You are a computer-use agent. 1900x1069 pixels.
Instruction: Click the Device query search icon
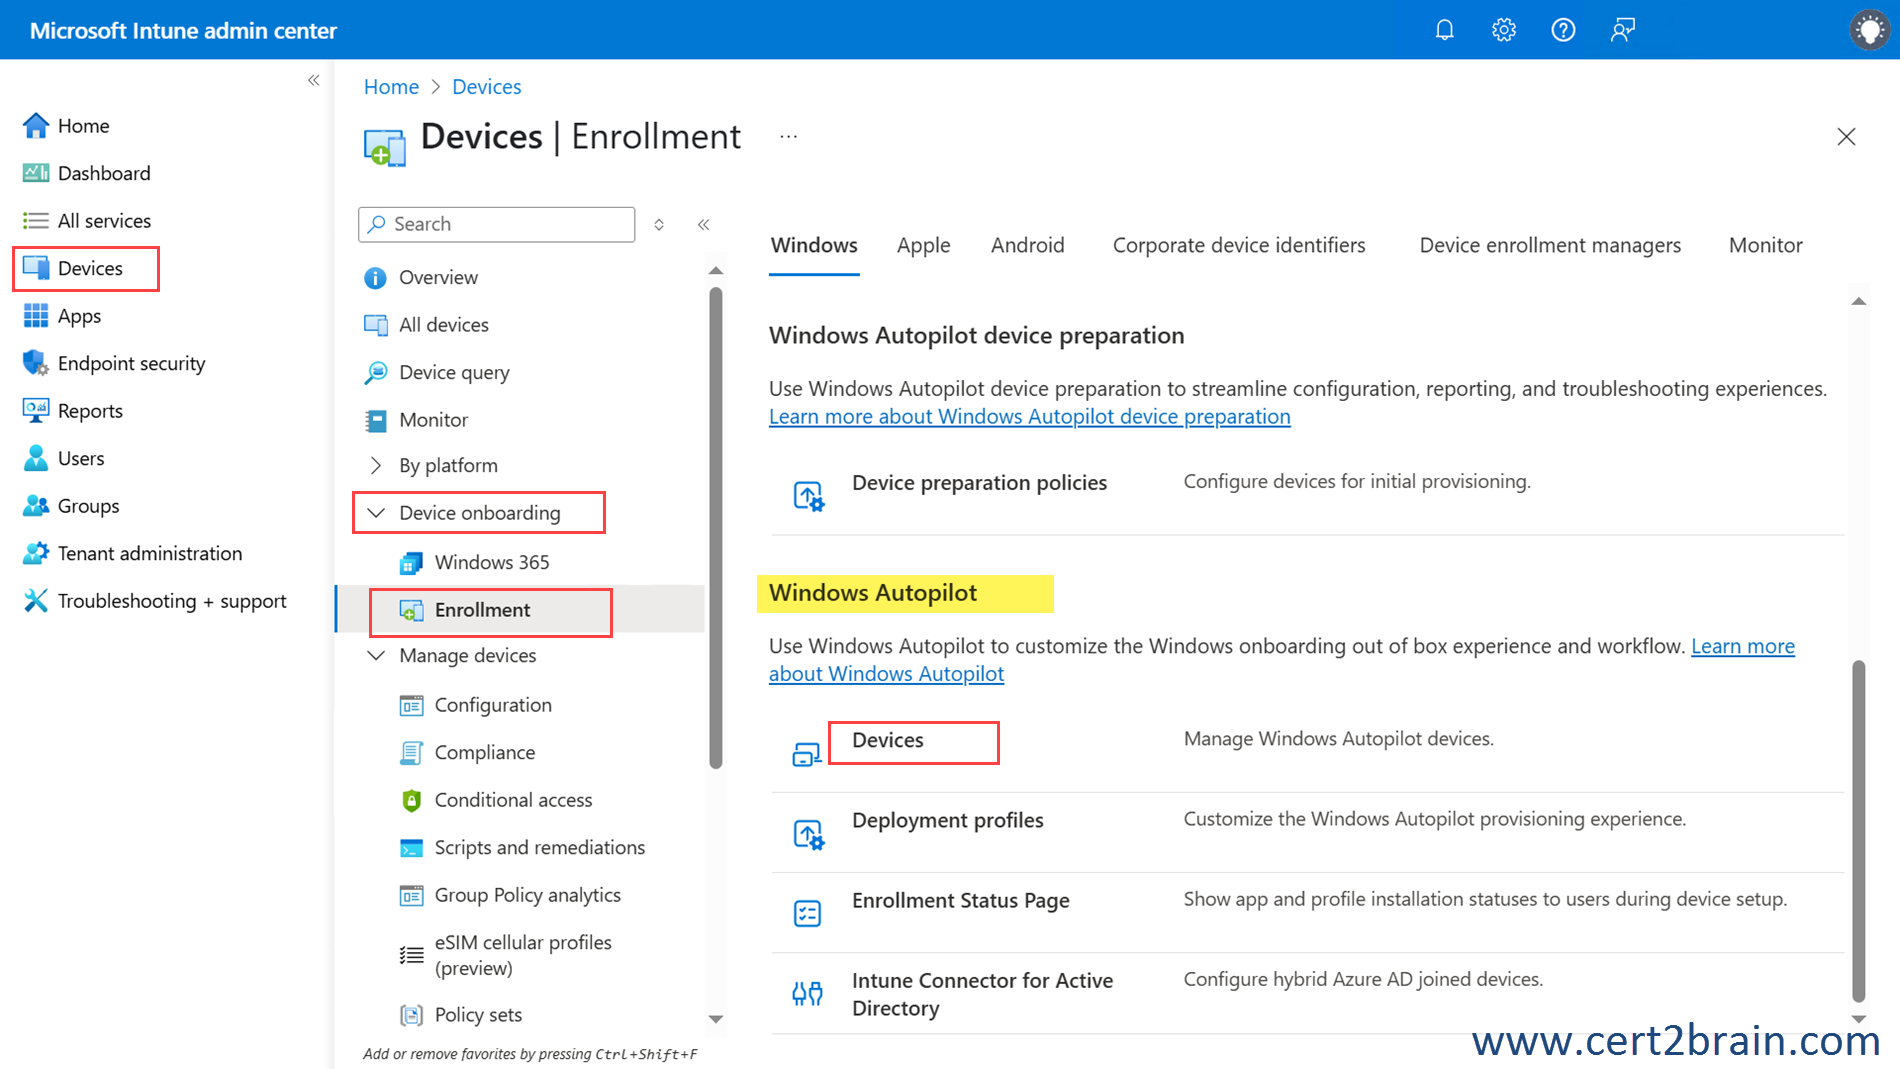(x=375, y=373)
